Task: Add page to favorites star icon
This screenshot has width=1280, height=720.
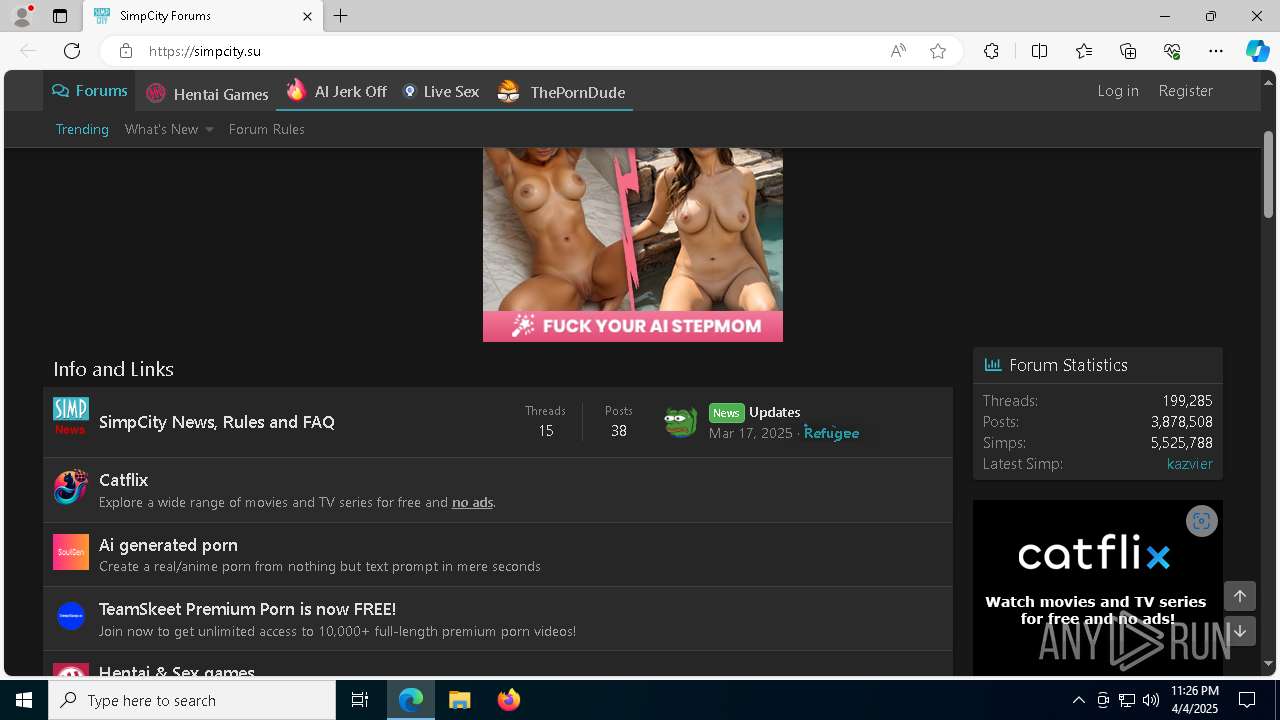Action: 938,51
